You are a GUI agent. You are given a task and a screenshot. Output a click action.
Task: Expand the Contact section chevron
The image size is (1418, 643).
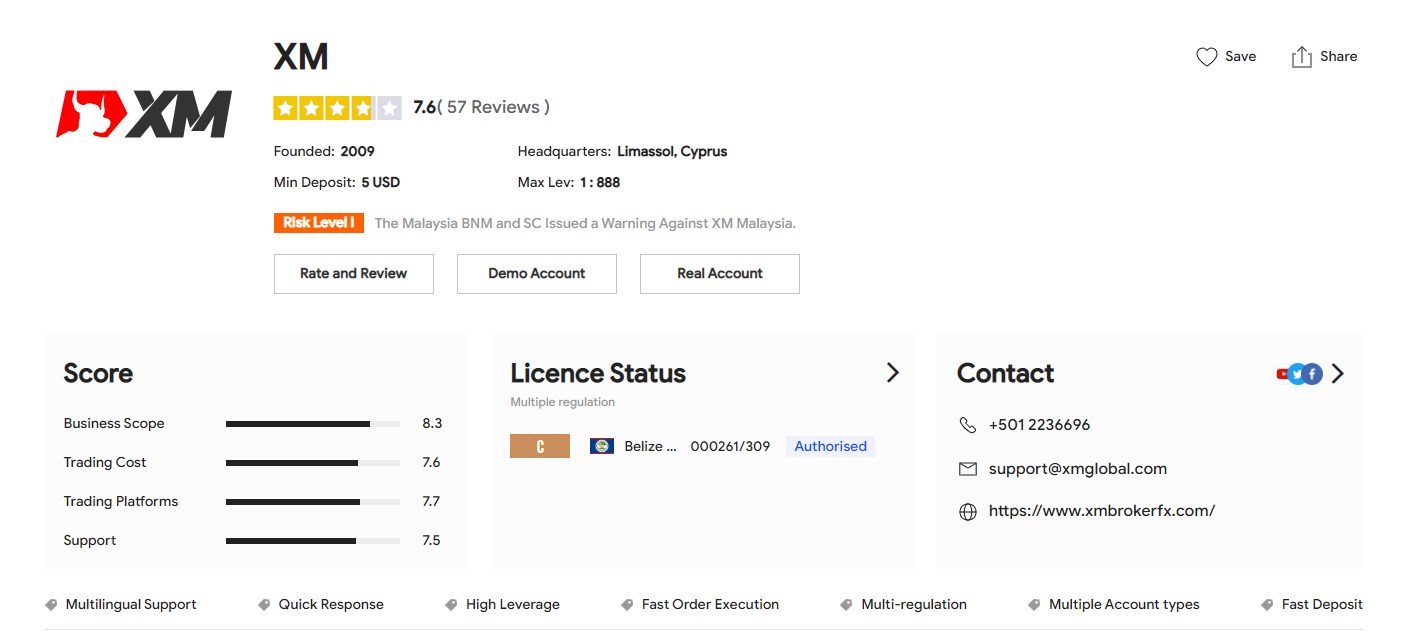(x=1338, y=374)
